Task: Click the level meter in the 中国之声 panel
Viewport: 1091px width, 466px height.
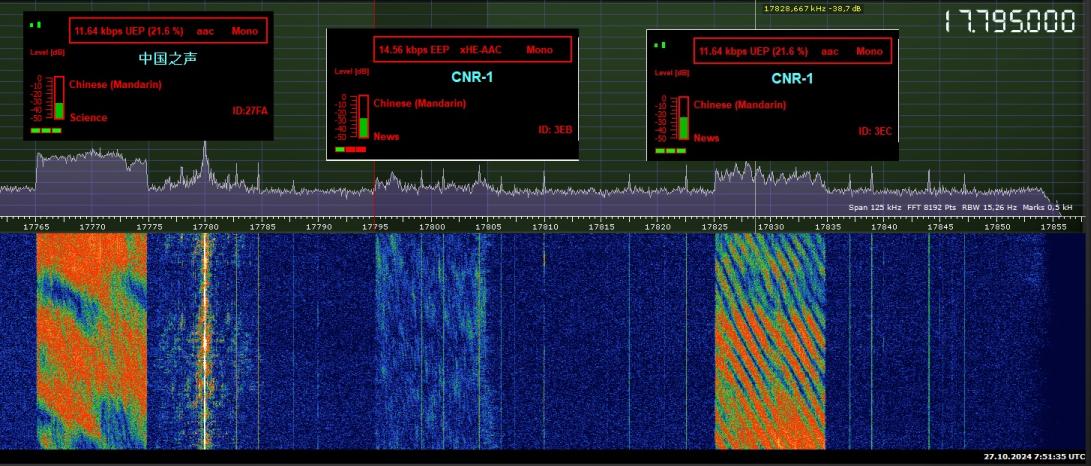Action: point(58,98)
